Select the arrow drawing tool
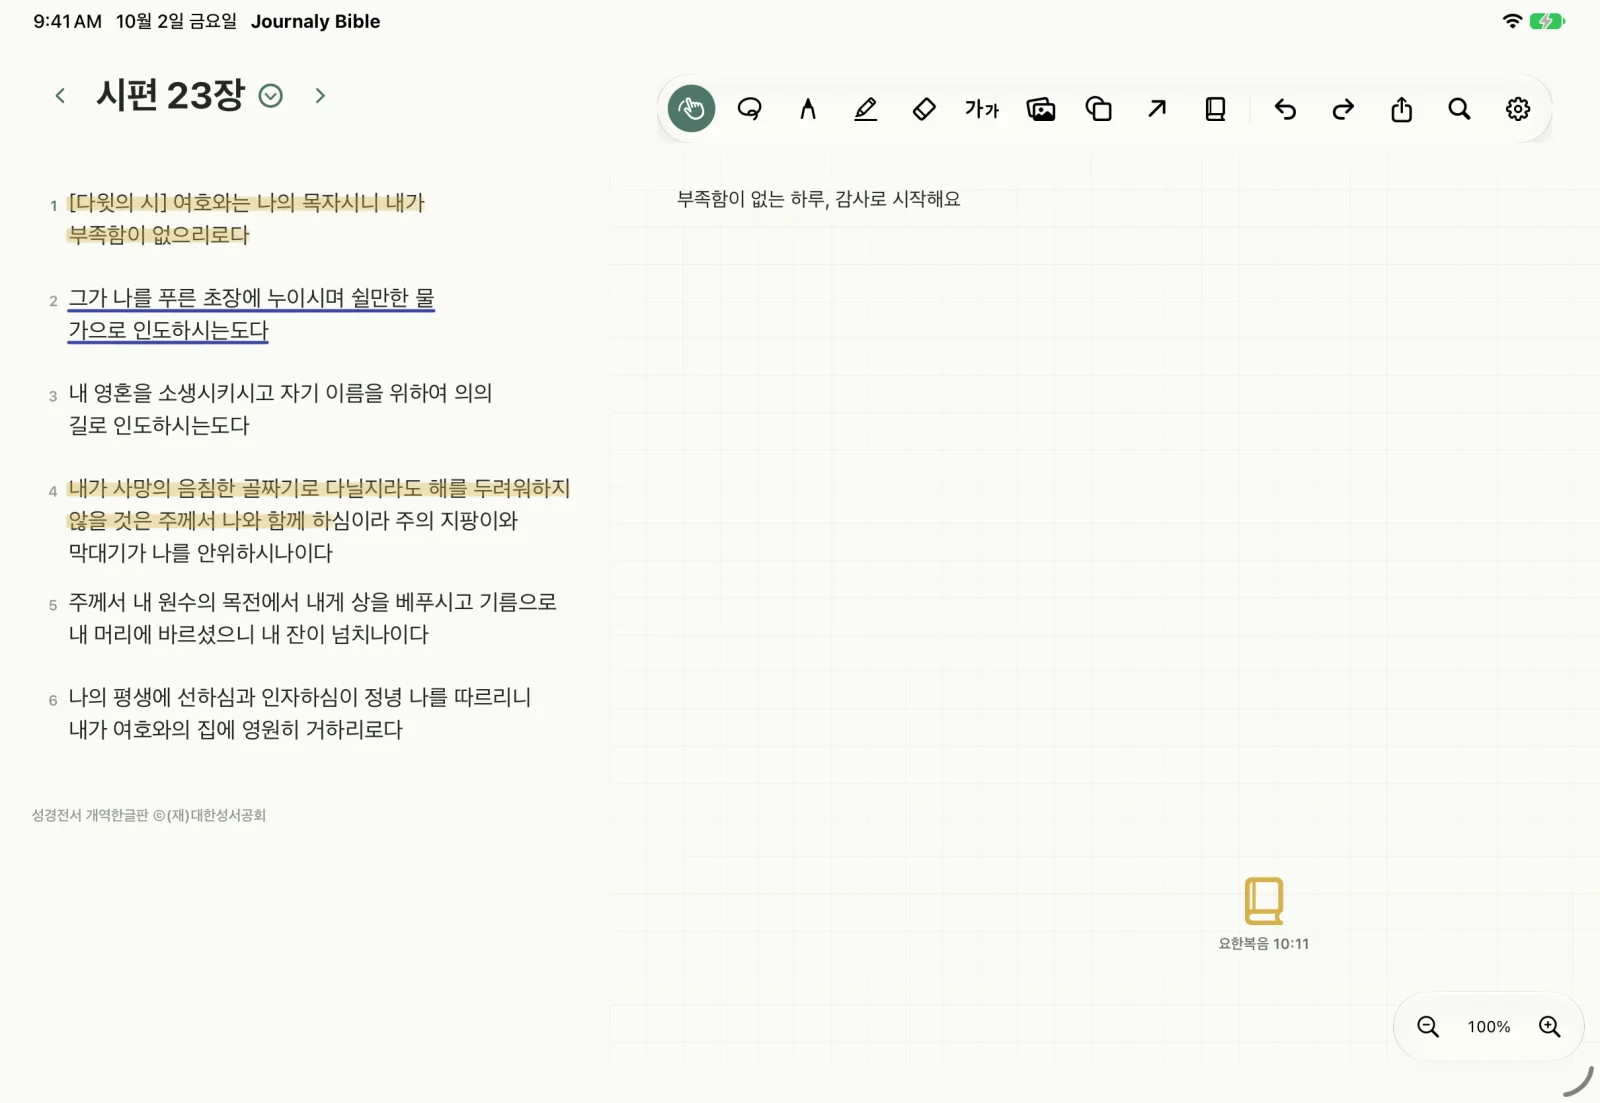 coord(1157,109)
